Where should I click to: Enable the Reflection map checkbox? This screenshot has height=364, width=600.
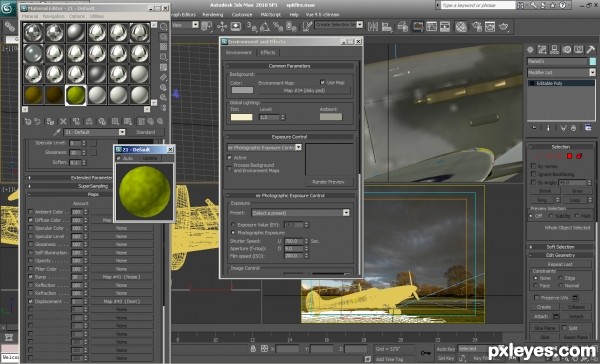point(31,285)
